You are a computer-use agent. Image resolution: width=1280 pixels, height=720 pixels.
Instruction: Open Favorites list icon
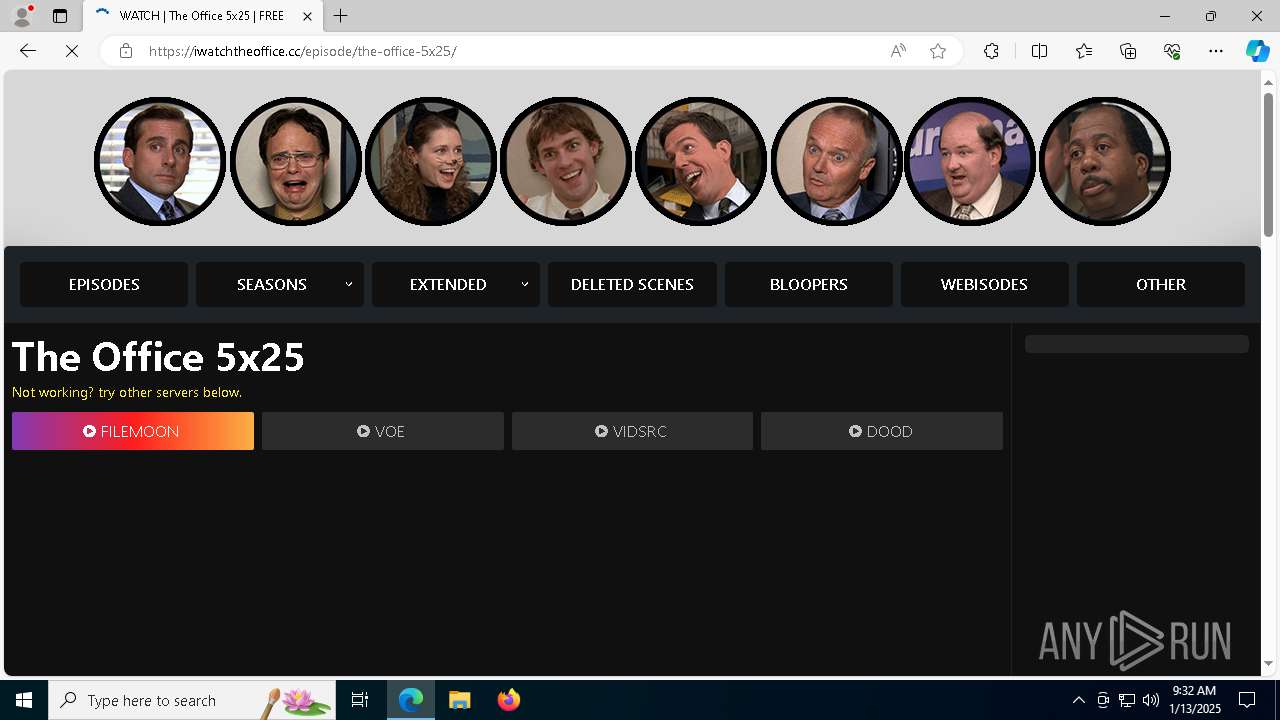point(1084,51)
